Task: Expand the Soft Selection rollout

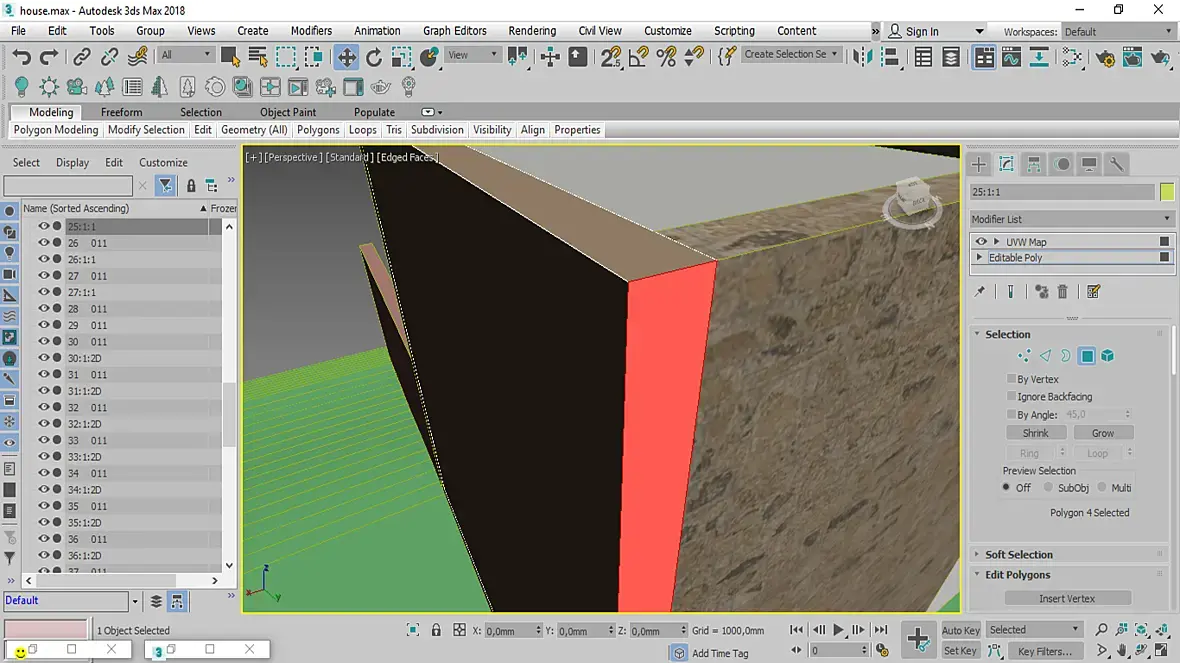Action: [x=1018, y=555]
